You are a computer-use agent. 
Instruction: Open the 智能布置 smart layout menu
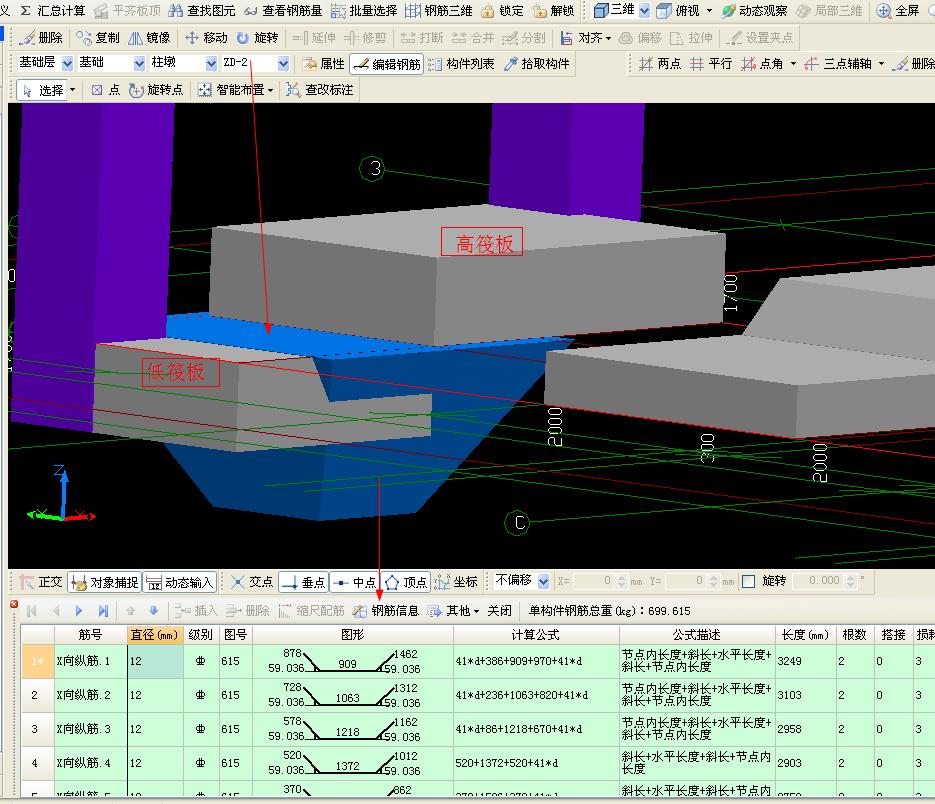(x=236, y=90)
